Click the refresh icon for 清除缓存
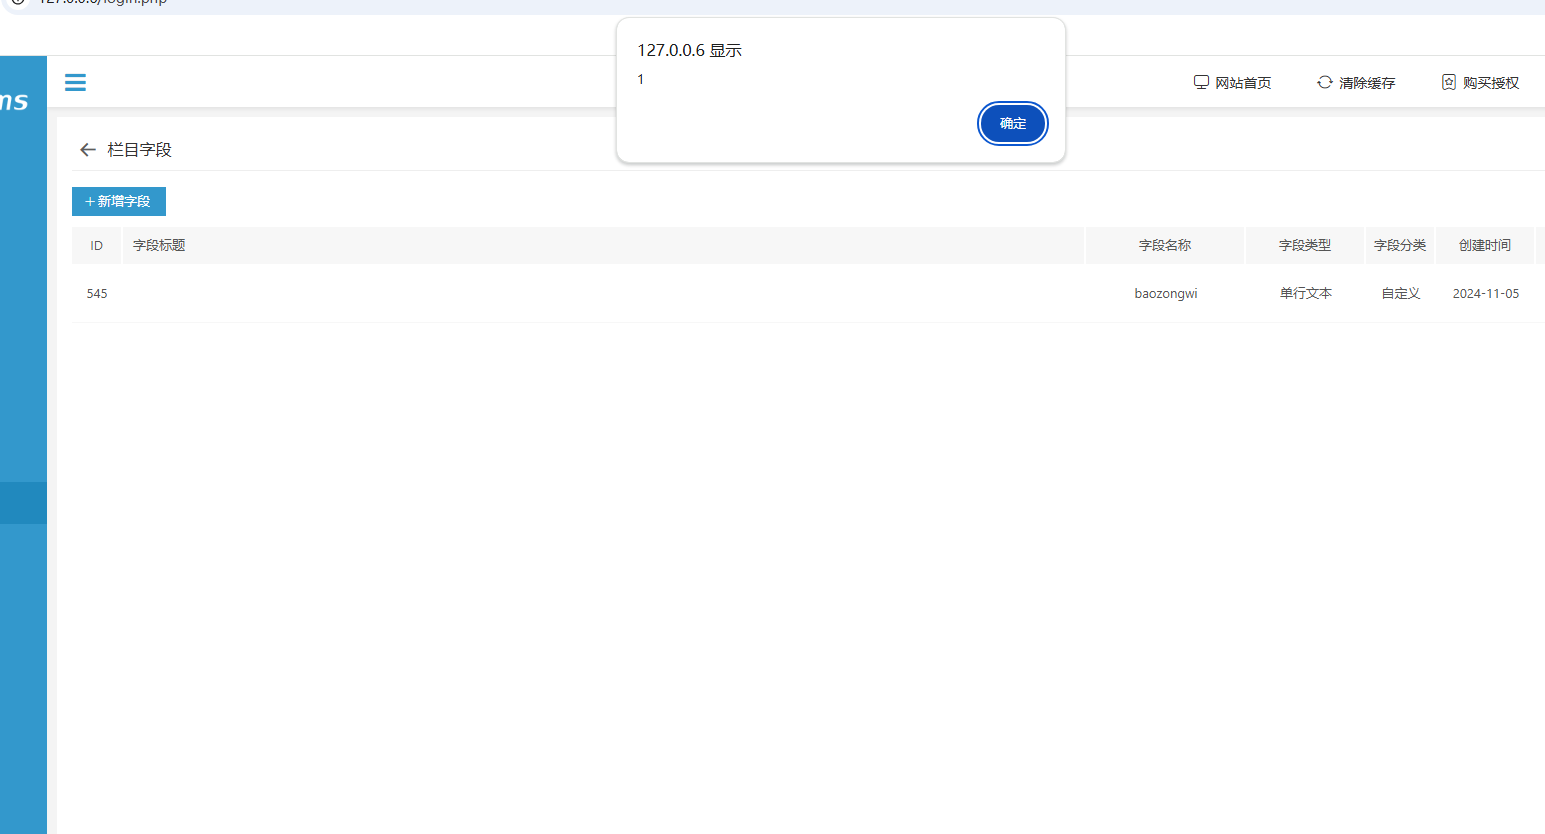Image resolution: width=1545 pixels, height=834 pixels. pyautogui.click(x=1325, y=82)
